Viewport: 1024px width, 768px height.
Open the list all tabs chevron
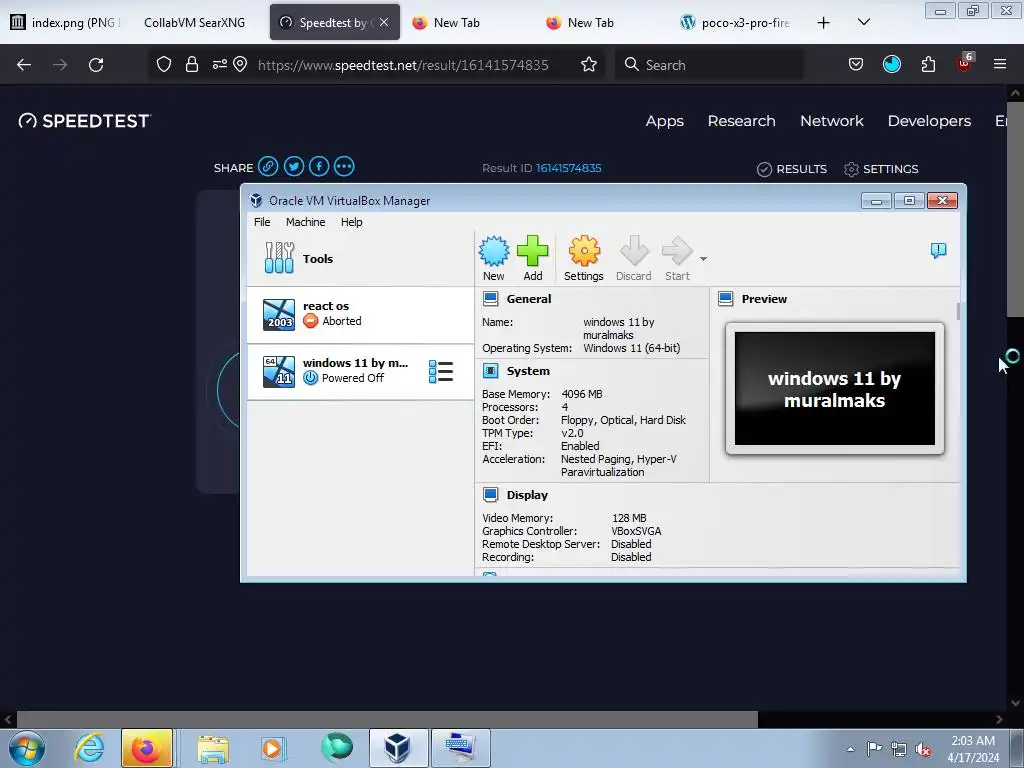coord(863,22)
